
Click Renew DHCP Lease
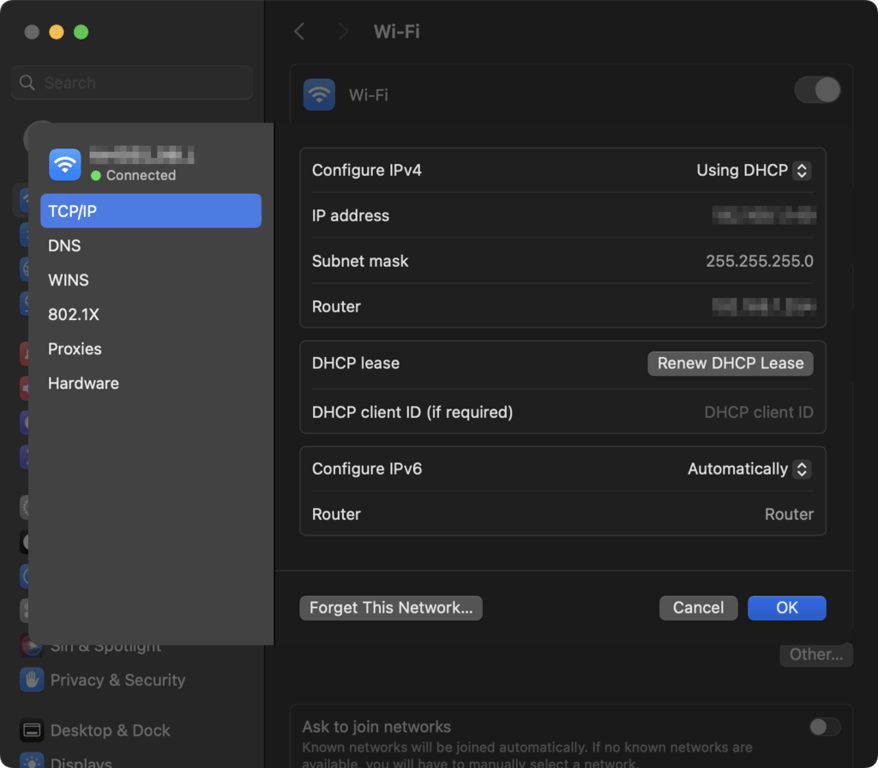729,363
